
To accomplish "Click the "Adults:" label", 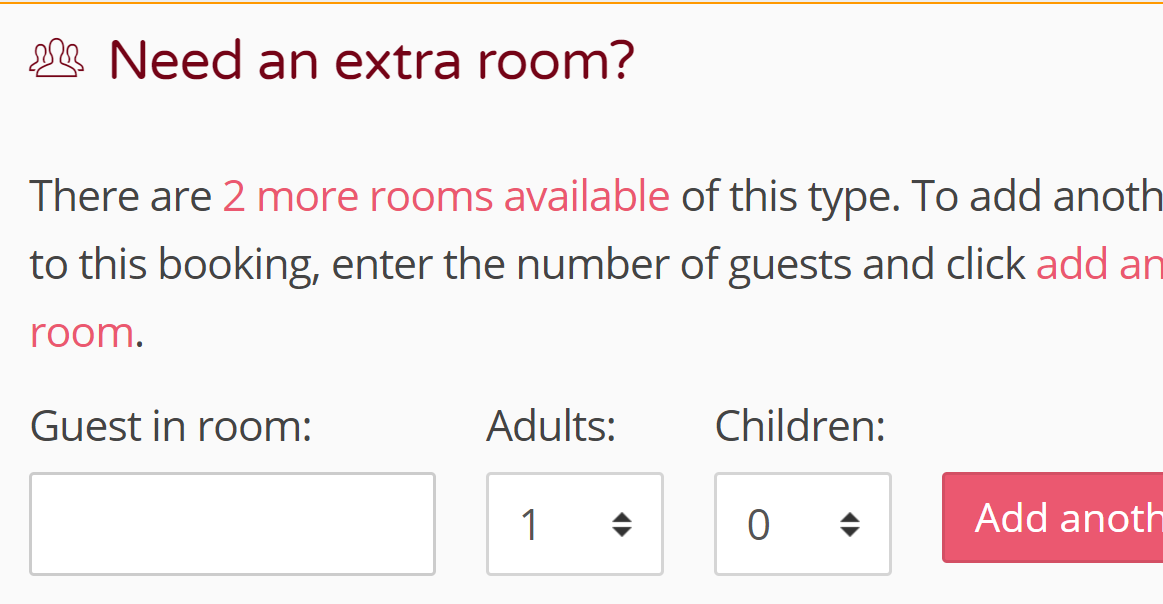I will tap(551, 427).
